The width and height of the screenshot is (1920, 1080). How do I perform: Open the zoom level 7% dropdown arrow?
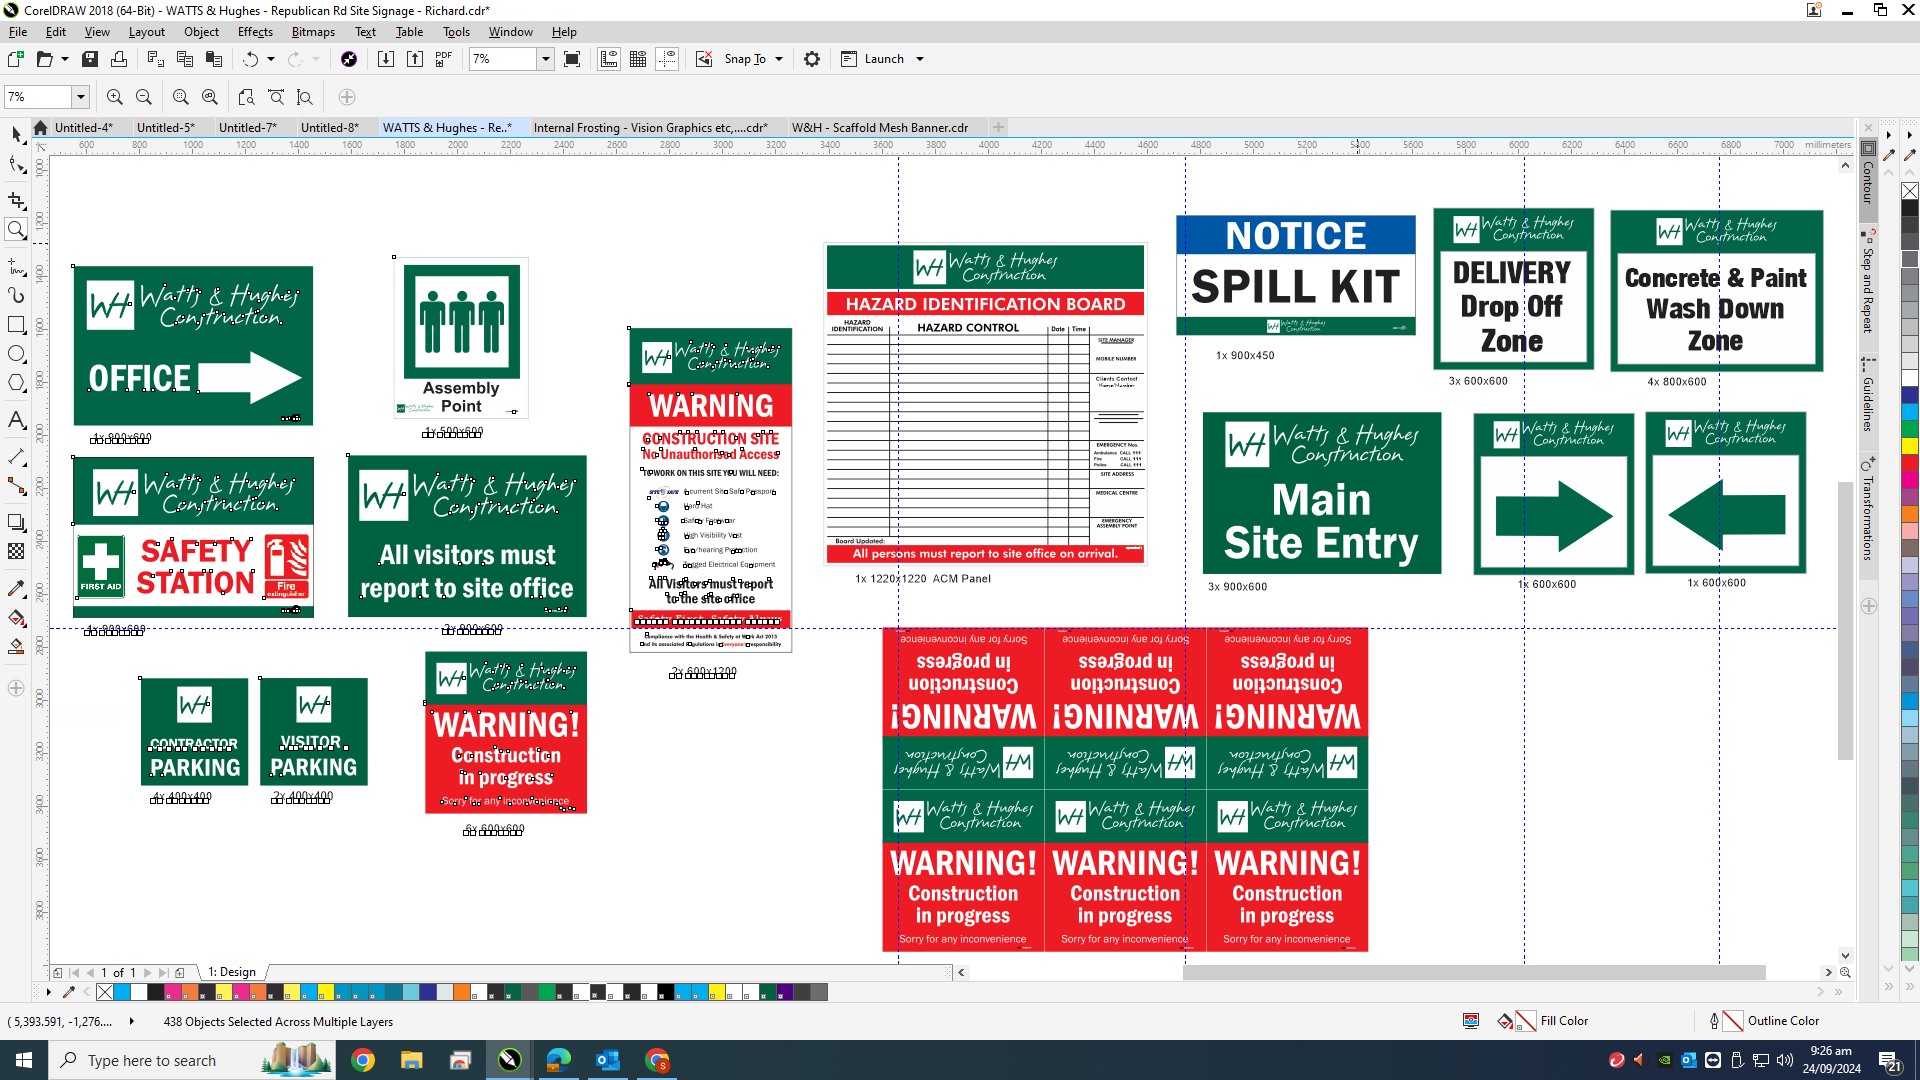(546, 59)
